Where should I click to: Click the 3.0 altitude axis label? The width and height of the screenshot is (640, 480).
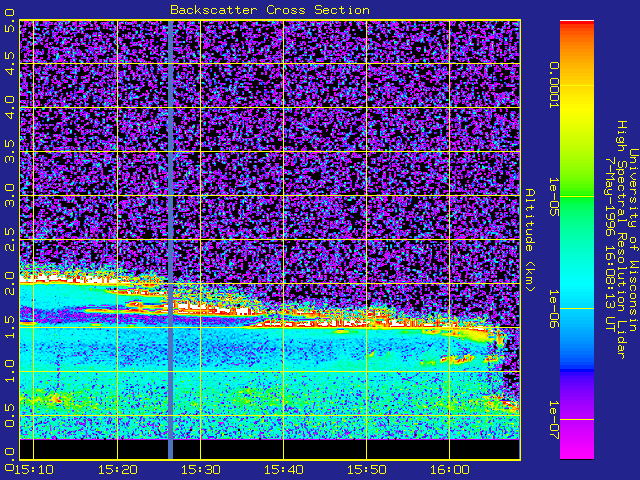pyautogui.click(x=9, y=196)
